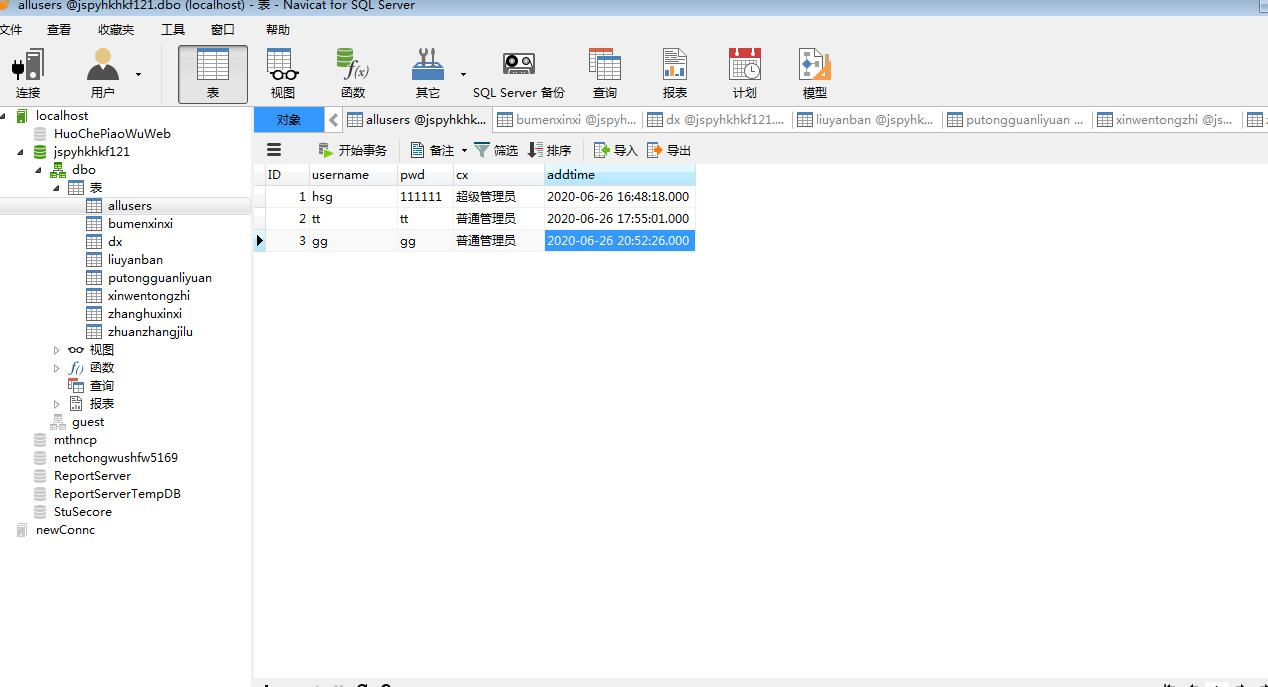Click 开始事务 begin transaction button
Viewport: 1268px width, 687px height.
point(352,150)
